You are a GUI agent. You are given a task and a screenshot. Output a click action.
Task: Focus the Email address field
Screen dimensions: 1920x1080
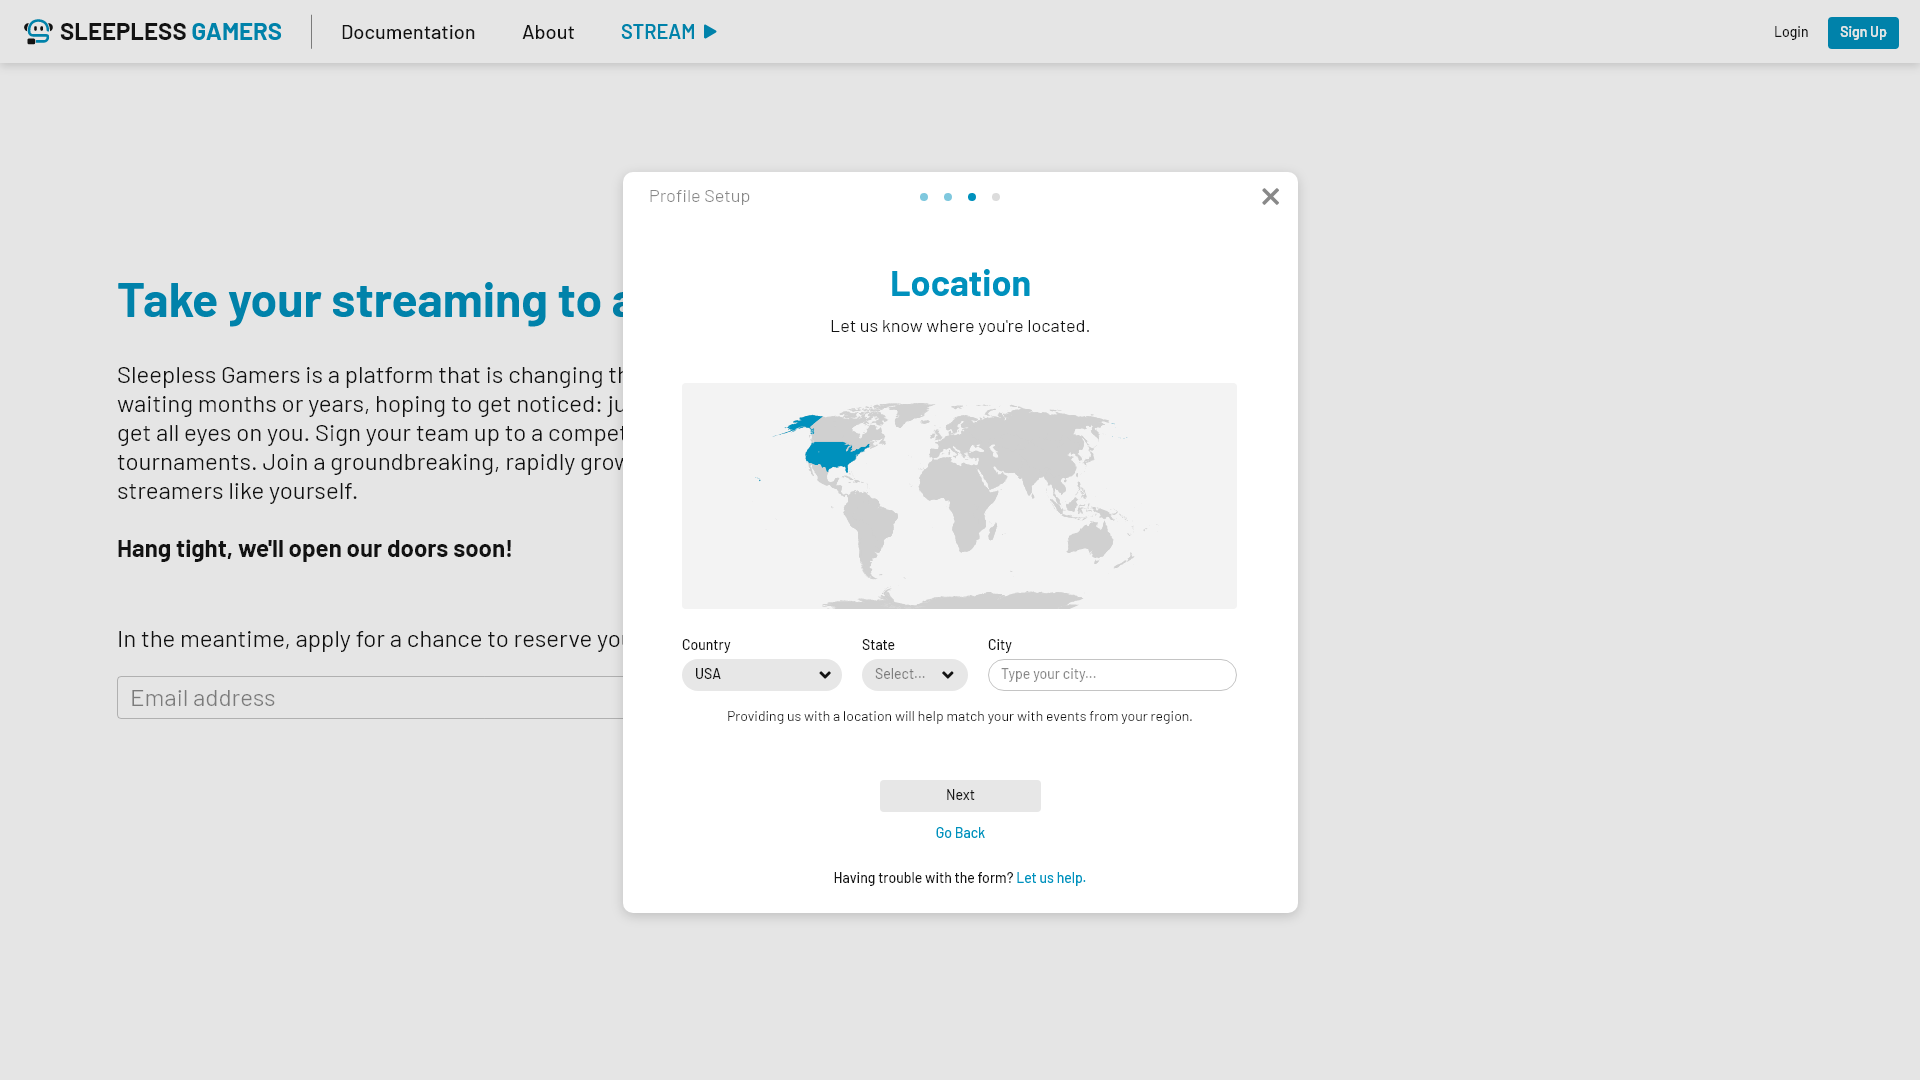[370, 698]
